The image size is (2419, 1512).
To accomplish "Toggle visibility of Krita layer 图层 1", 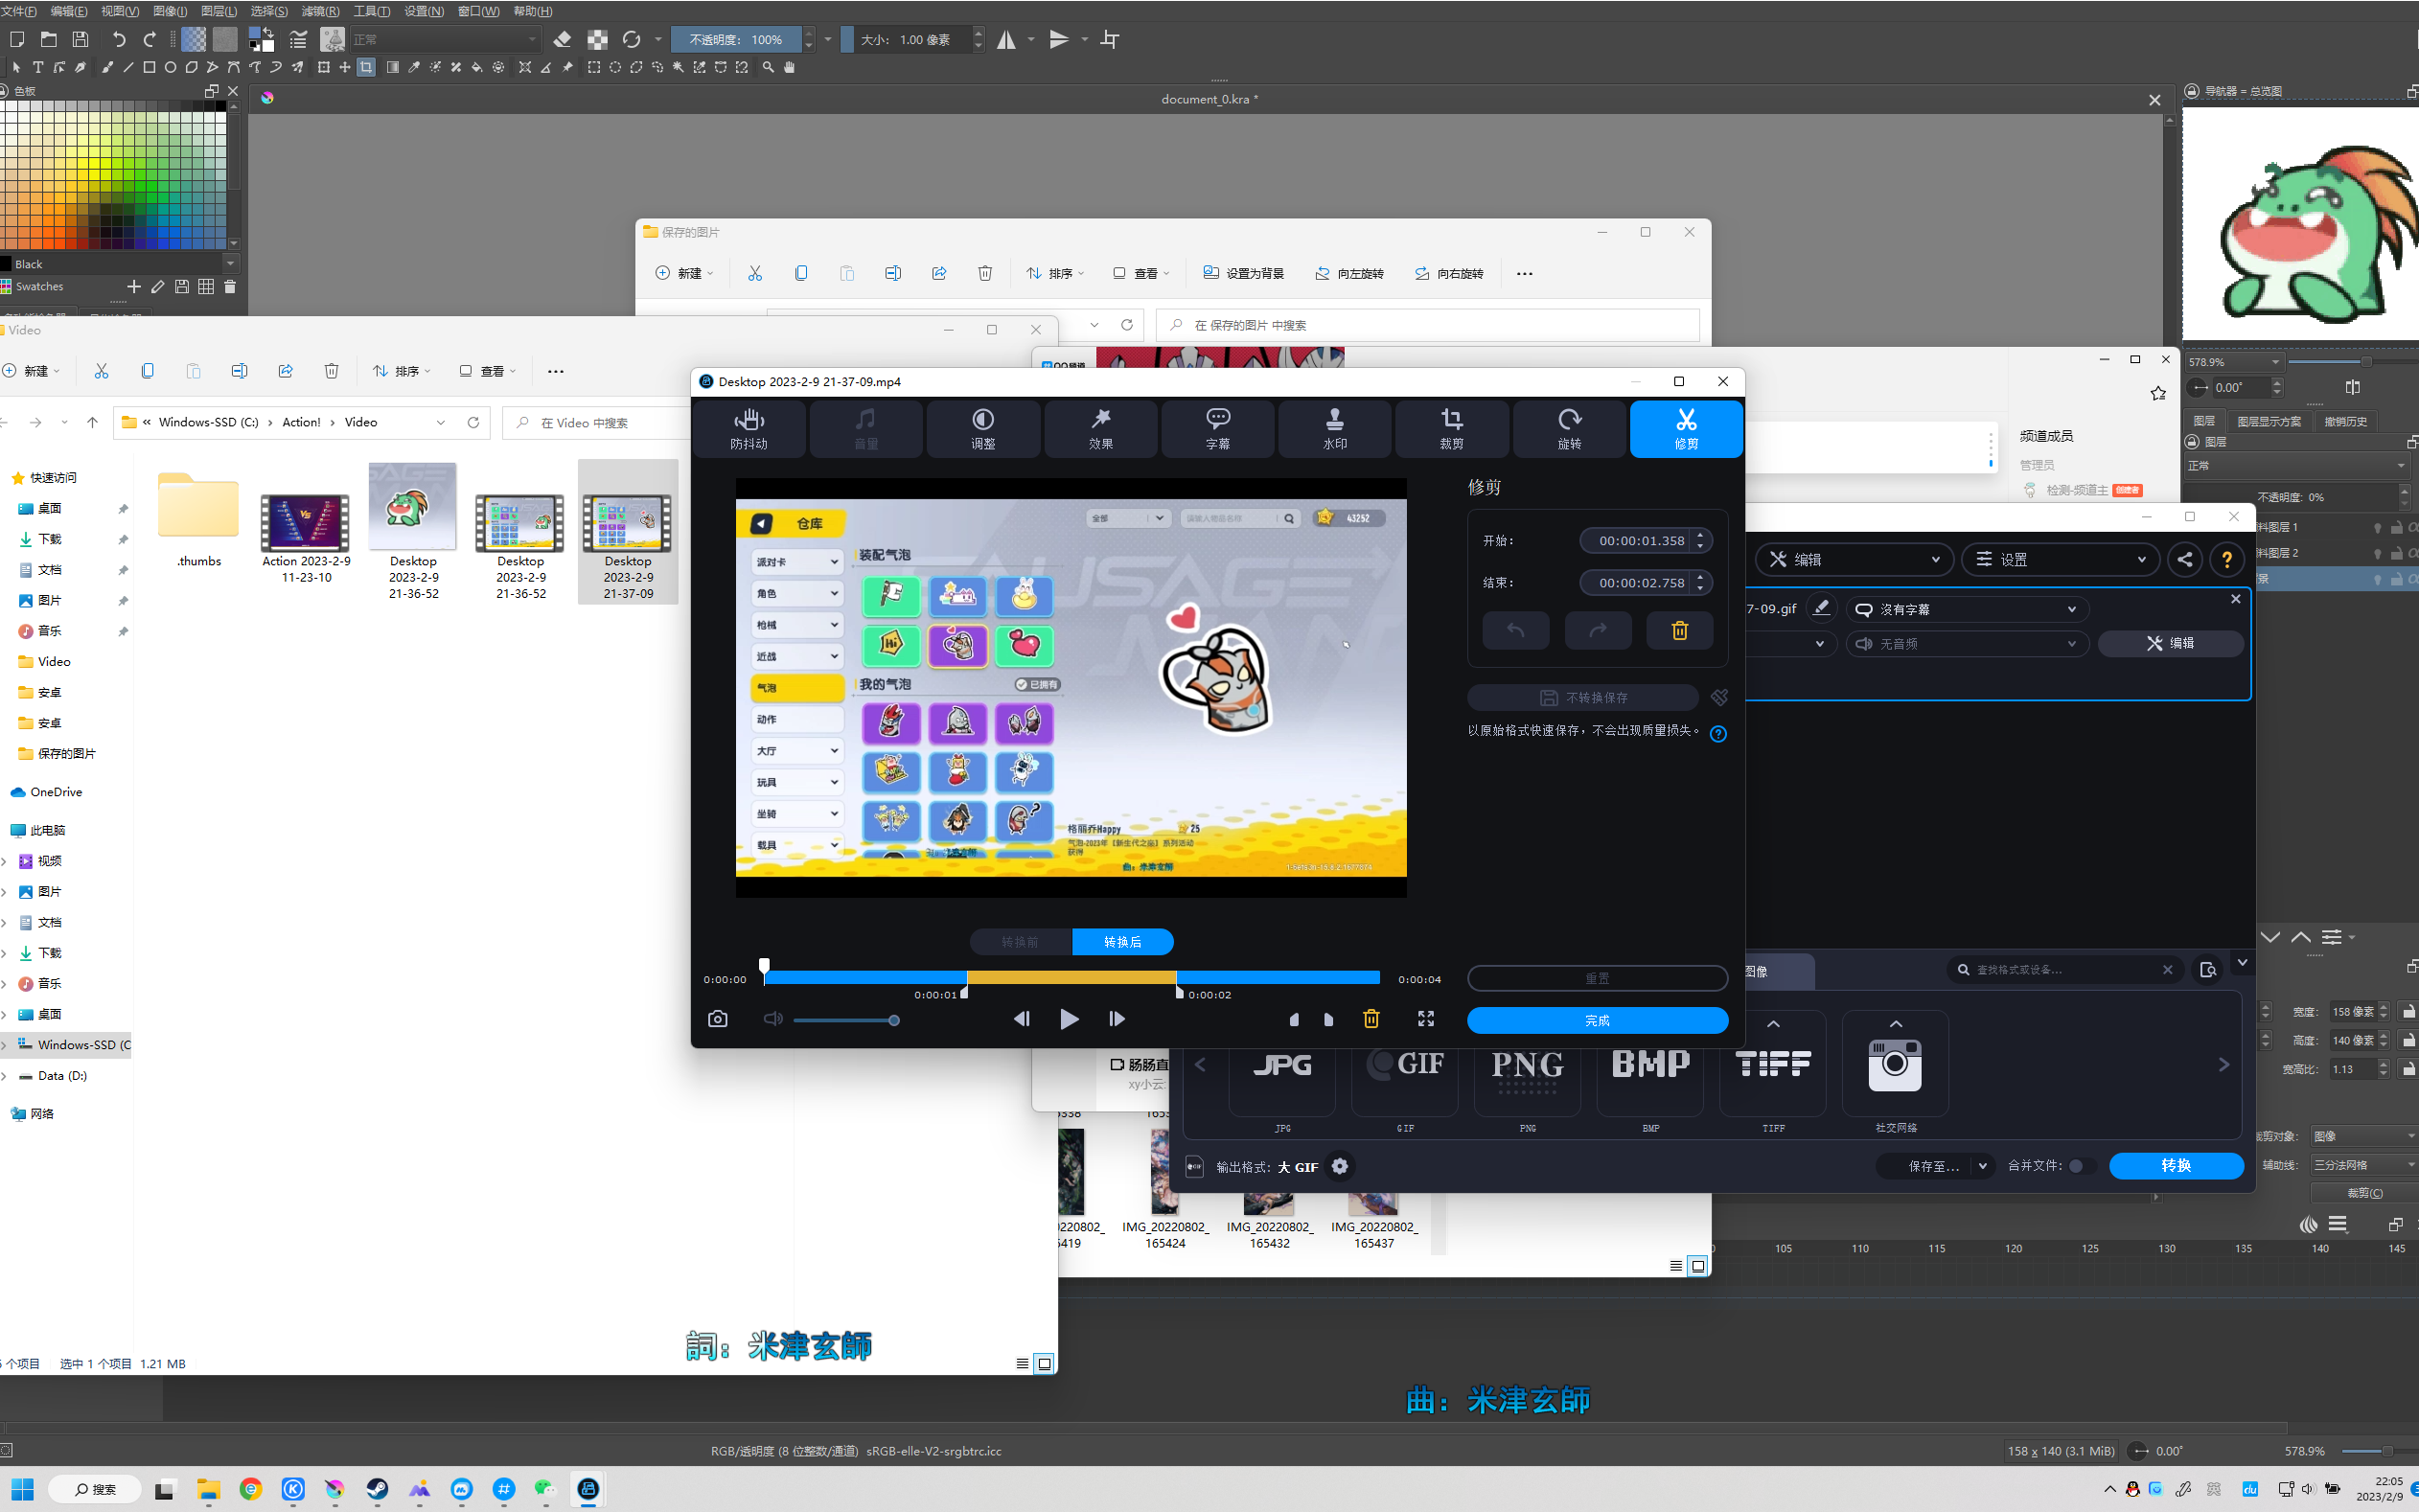I will [x=2377, y=527].
